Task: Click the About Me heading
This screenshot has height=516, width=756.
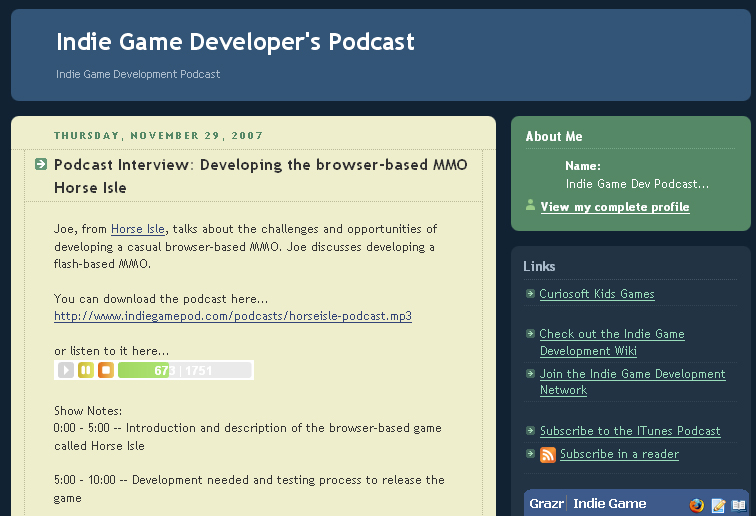Action: [554, 136]
